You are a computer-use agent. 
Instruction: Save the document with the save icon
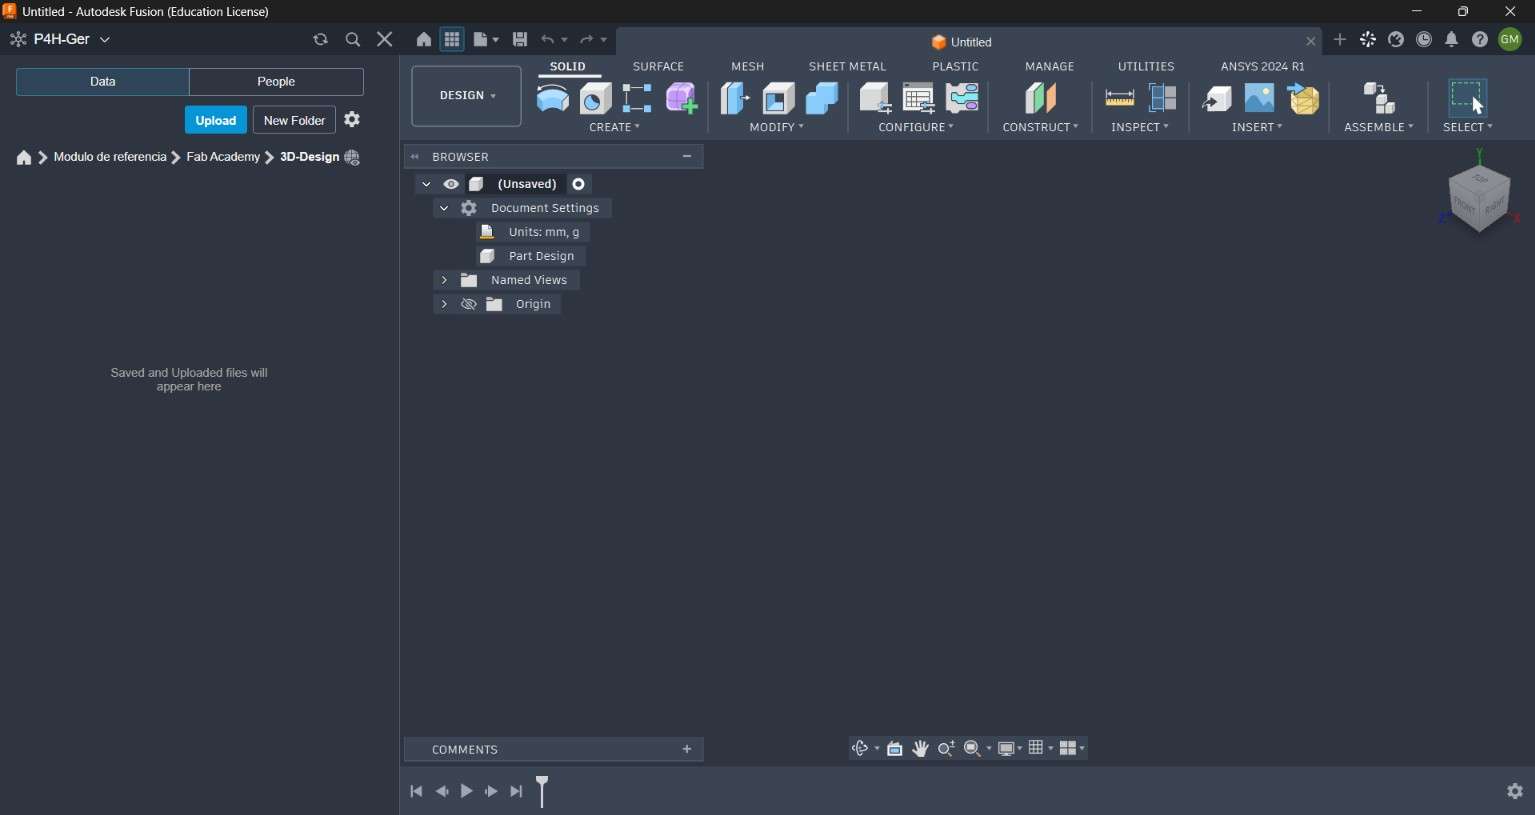520,40
